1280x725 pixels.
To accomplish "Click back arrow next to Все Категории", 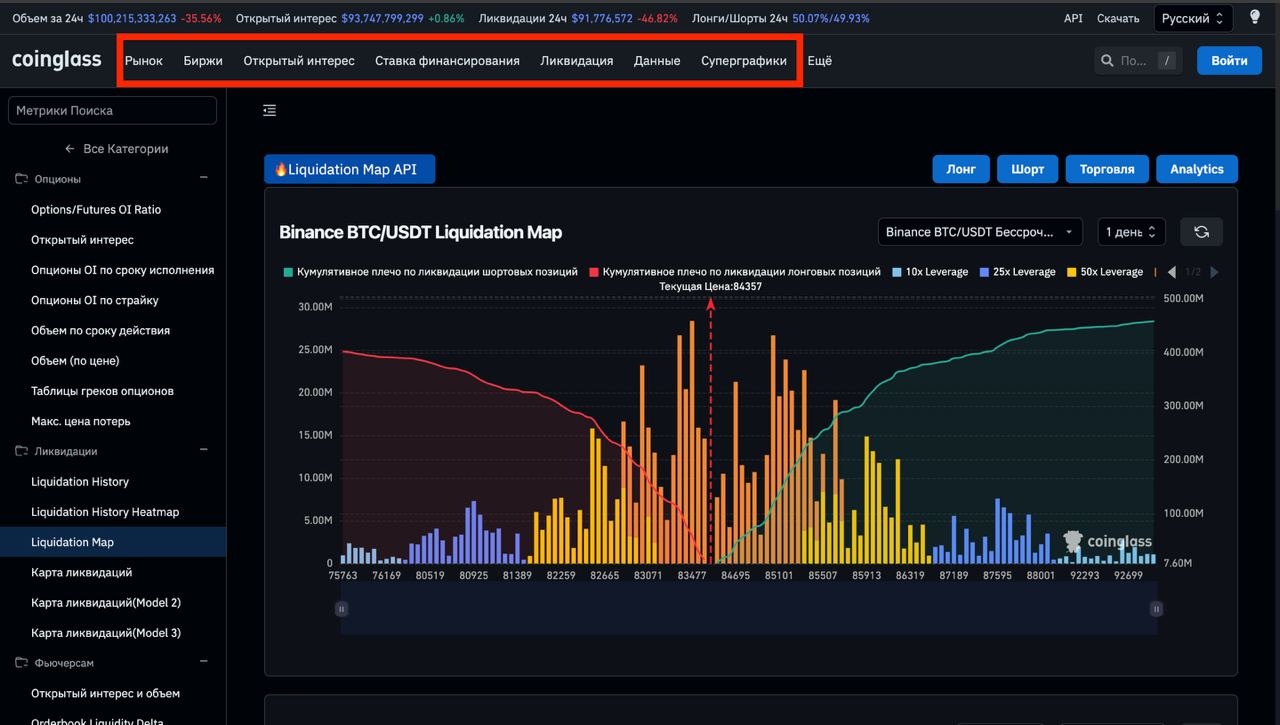I will pyautogui.click(x=70, y=149).
